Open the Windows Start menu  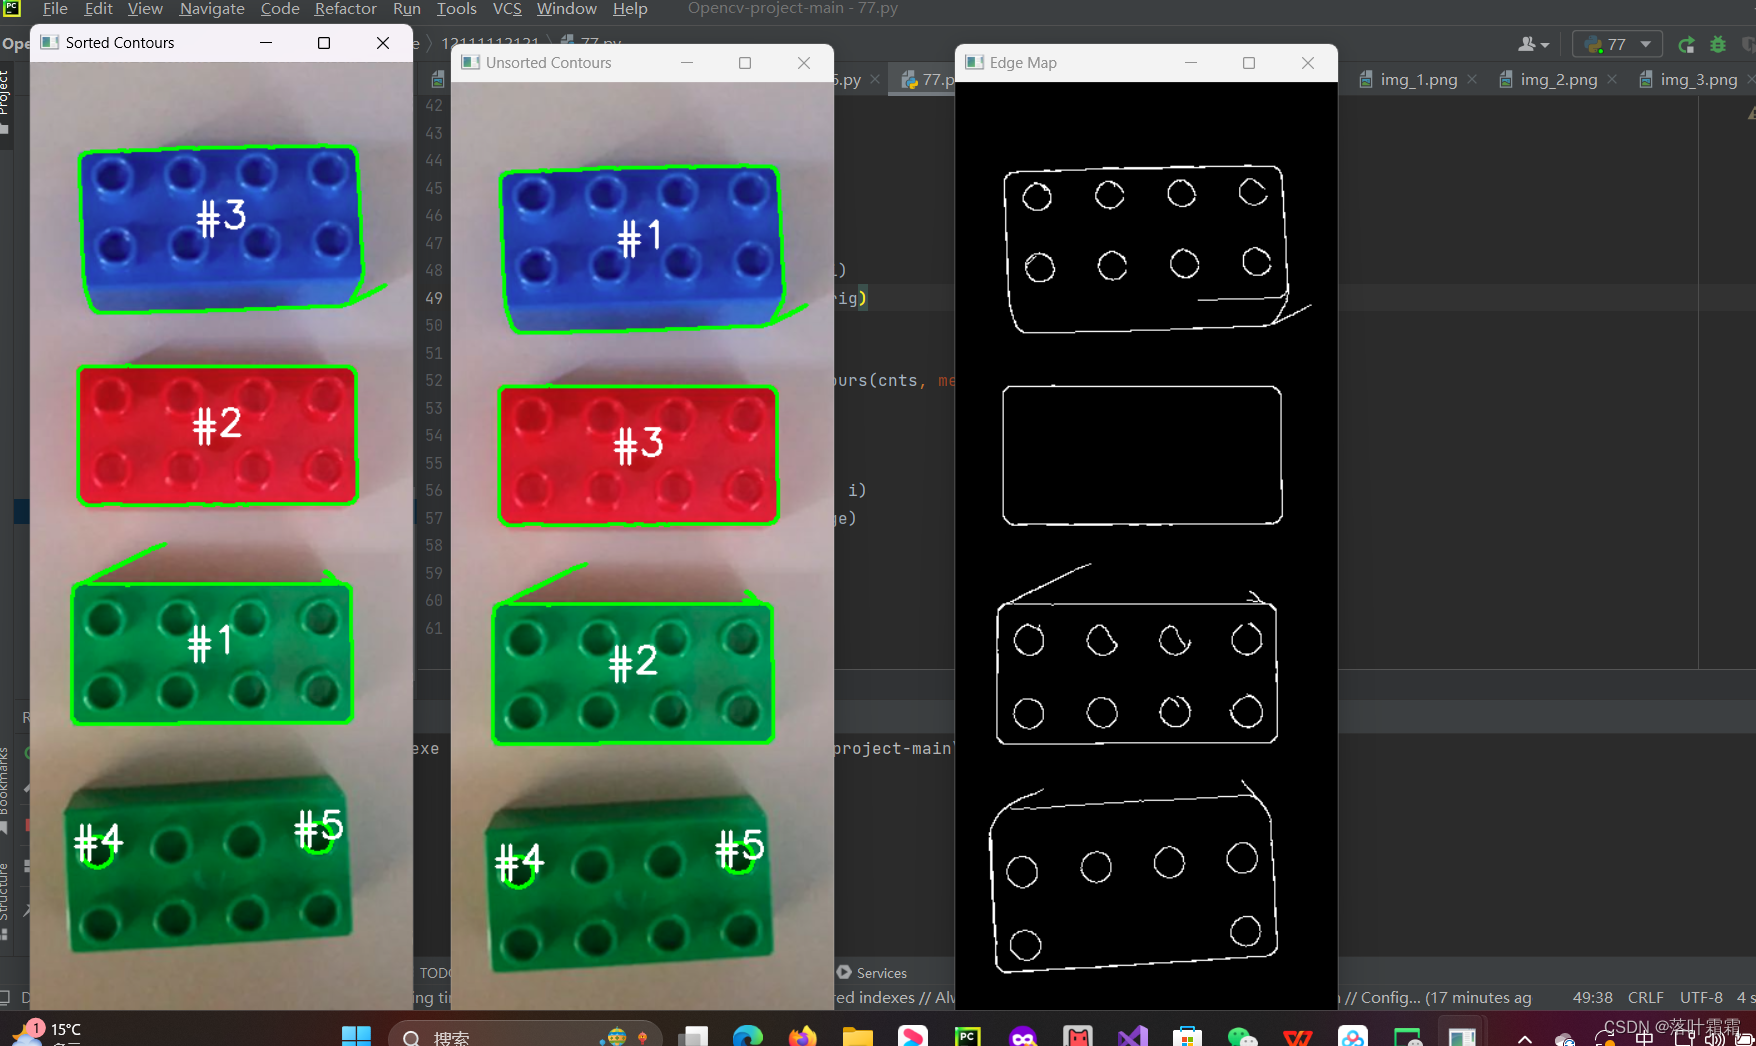[x=356, y=1036]
